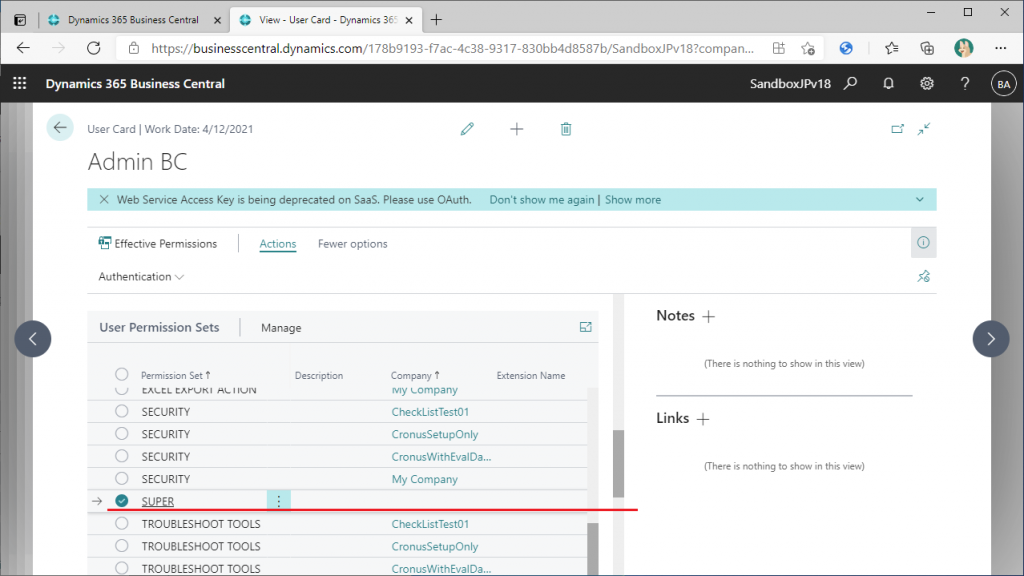Viewport: 1024px width, 576px height.
Task: Open Effective Permissions
Action: click(157, 244)
